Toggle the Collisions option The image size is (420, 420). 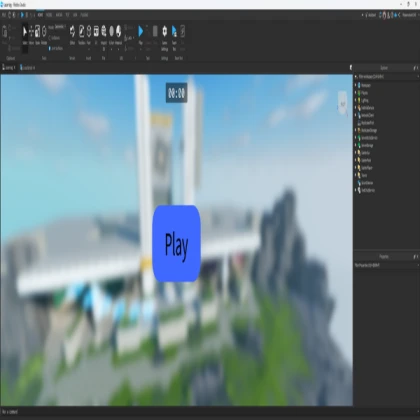[55, 38]
